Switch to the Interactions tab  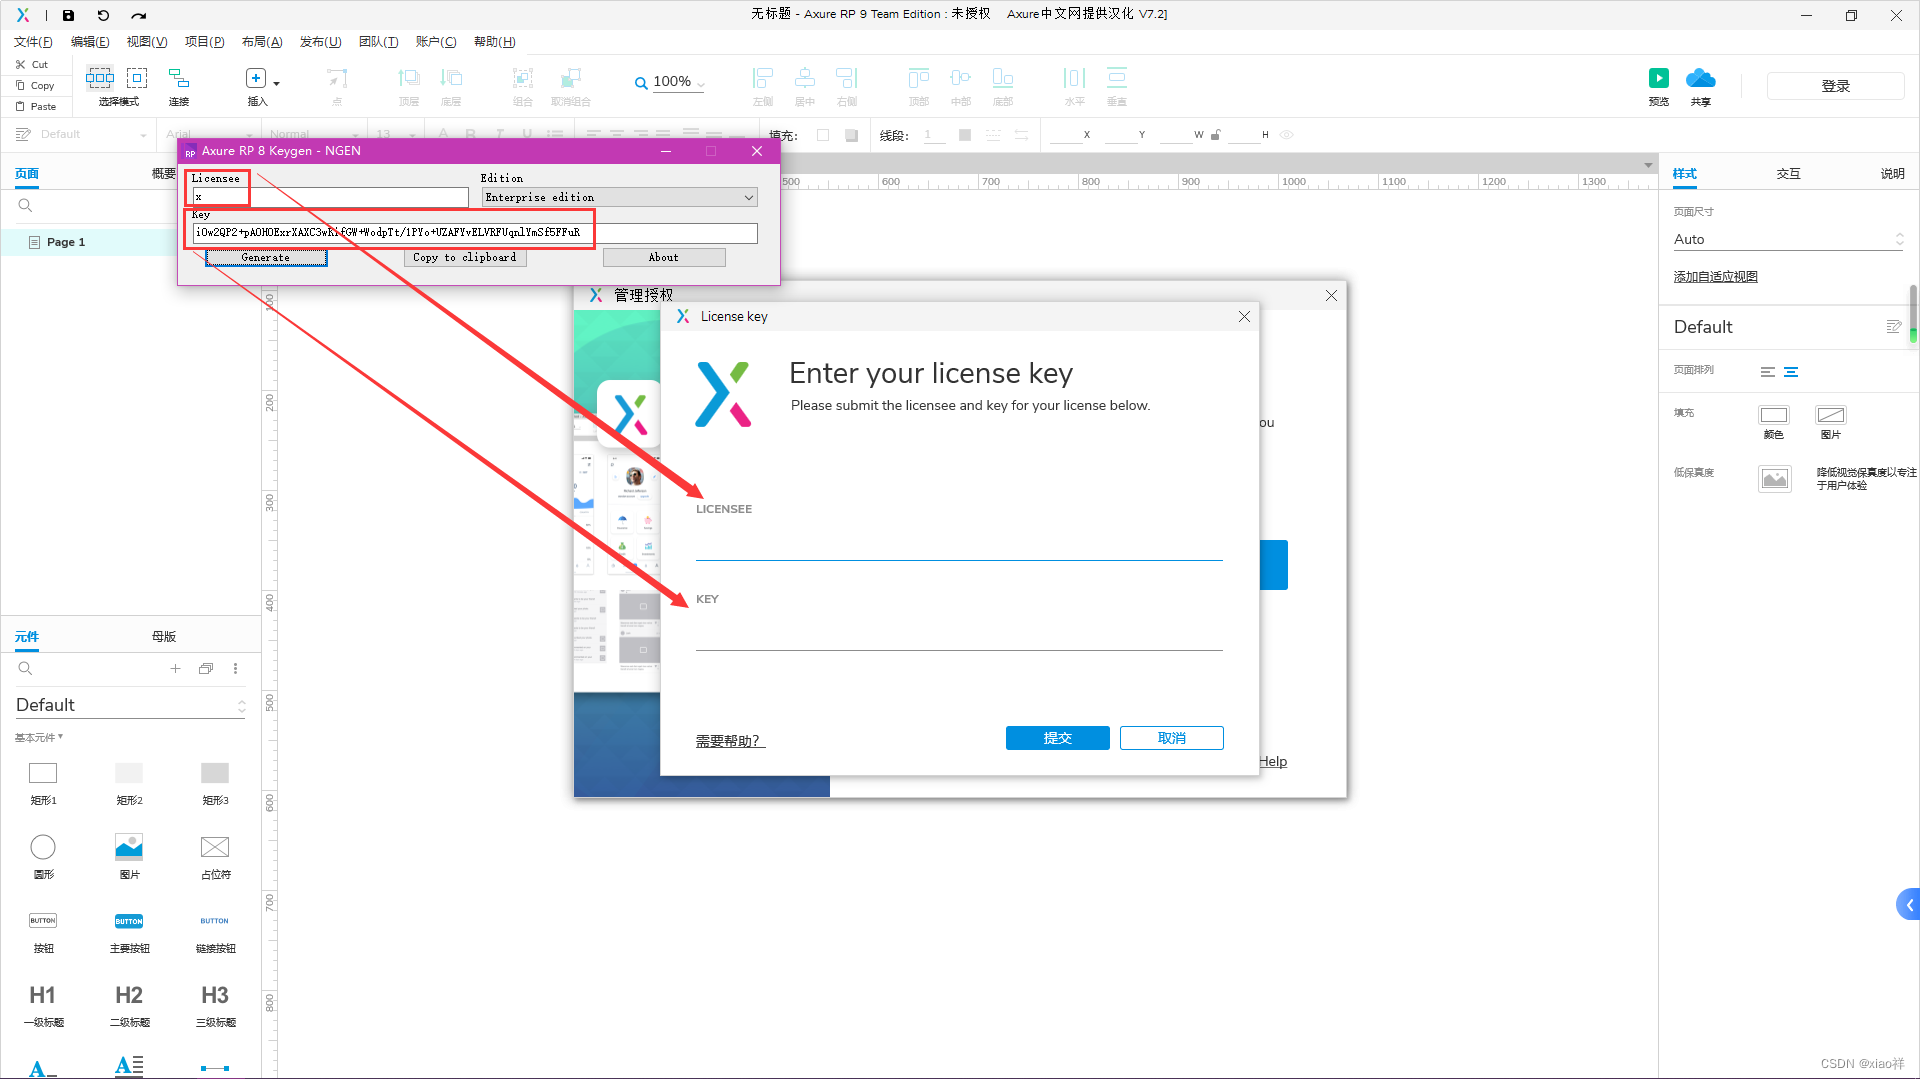(x=1788, y=174)
